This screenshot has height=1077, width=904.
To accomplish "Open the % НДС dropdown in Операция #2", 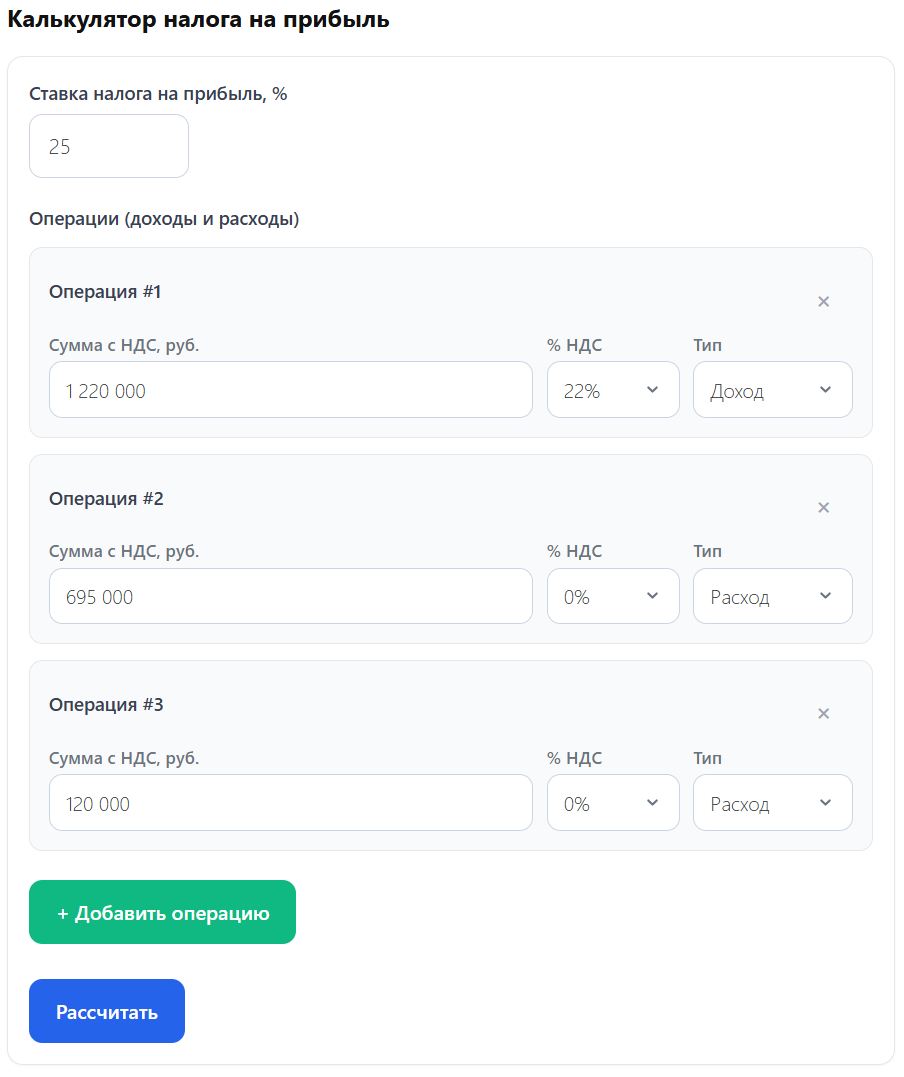I will (613, 597).
